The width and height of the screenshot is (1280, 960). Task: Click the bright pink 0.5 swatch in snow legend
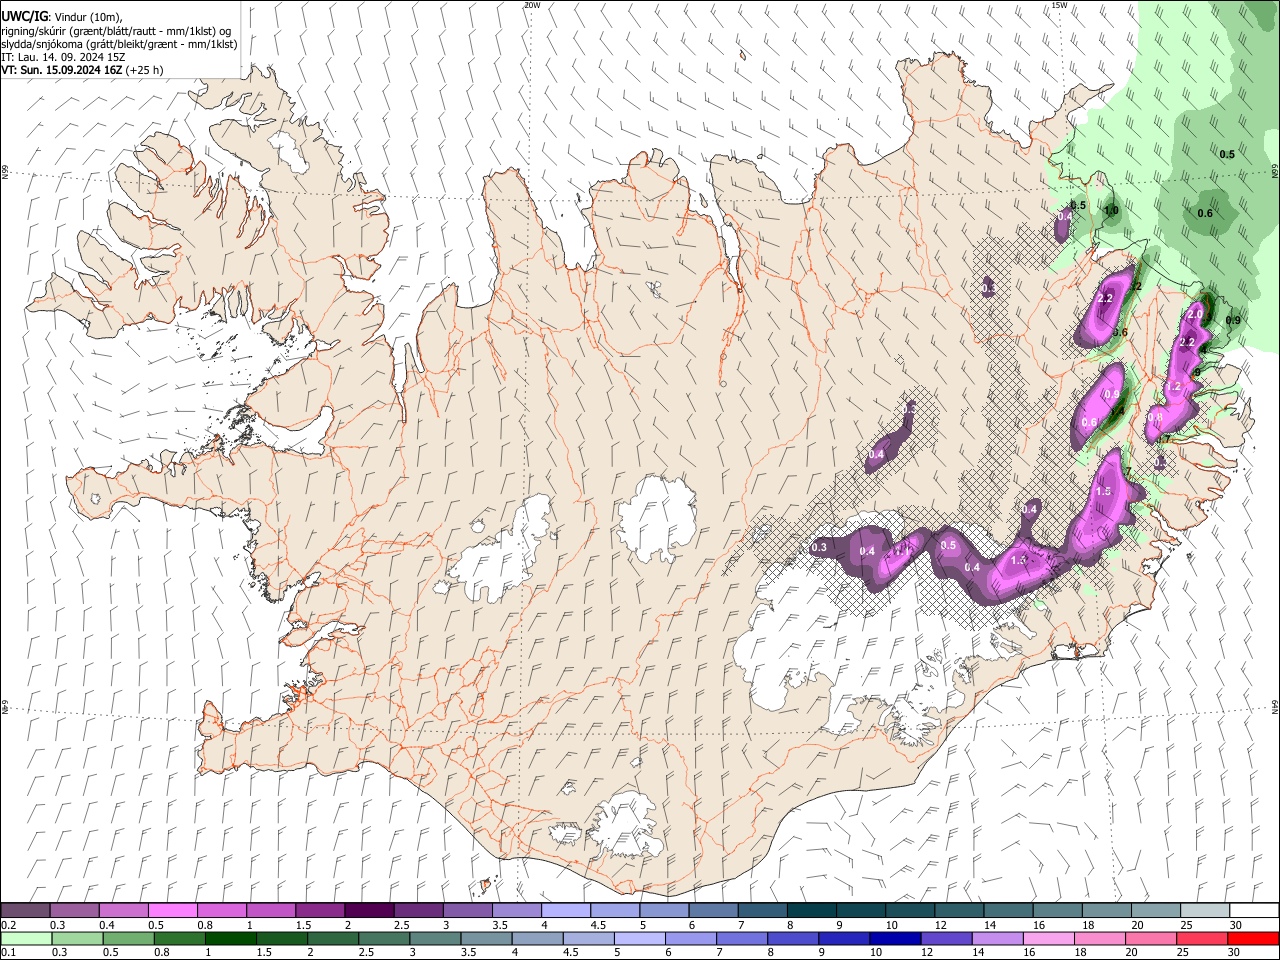tap(172, 911)
